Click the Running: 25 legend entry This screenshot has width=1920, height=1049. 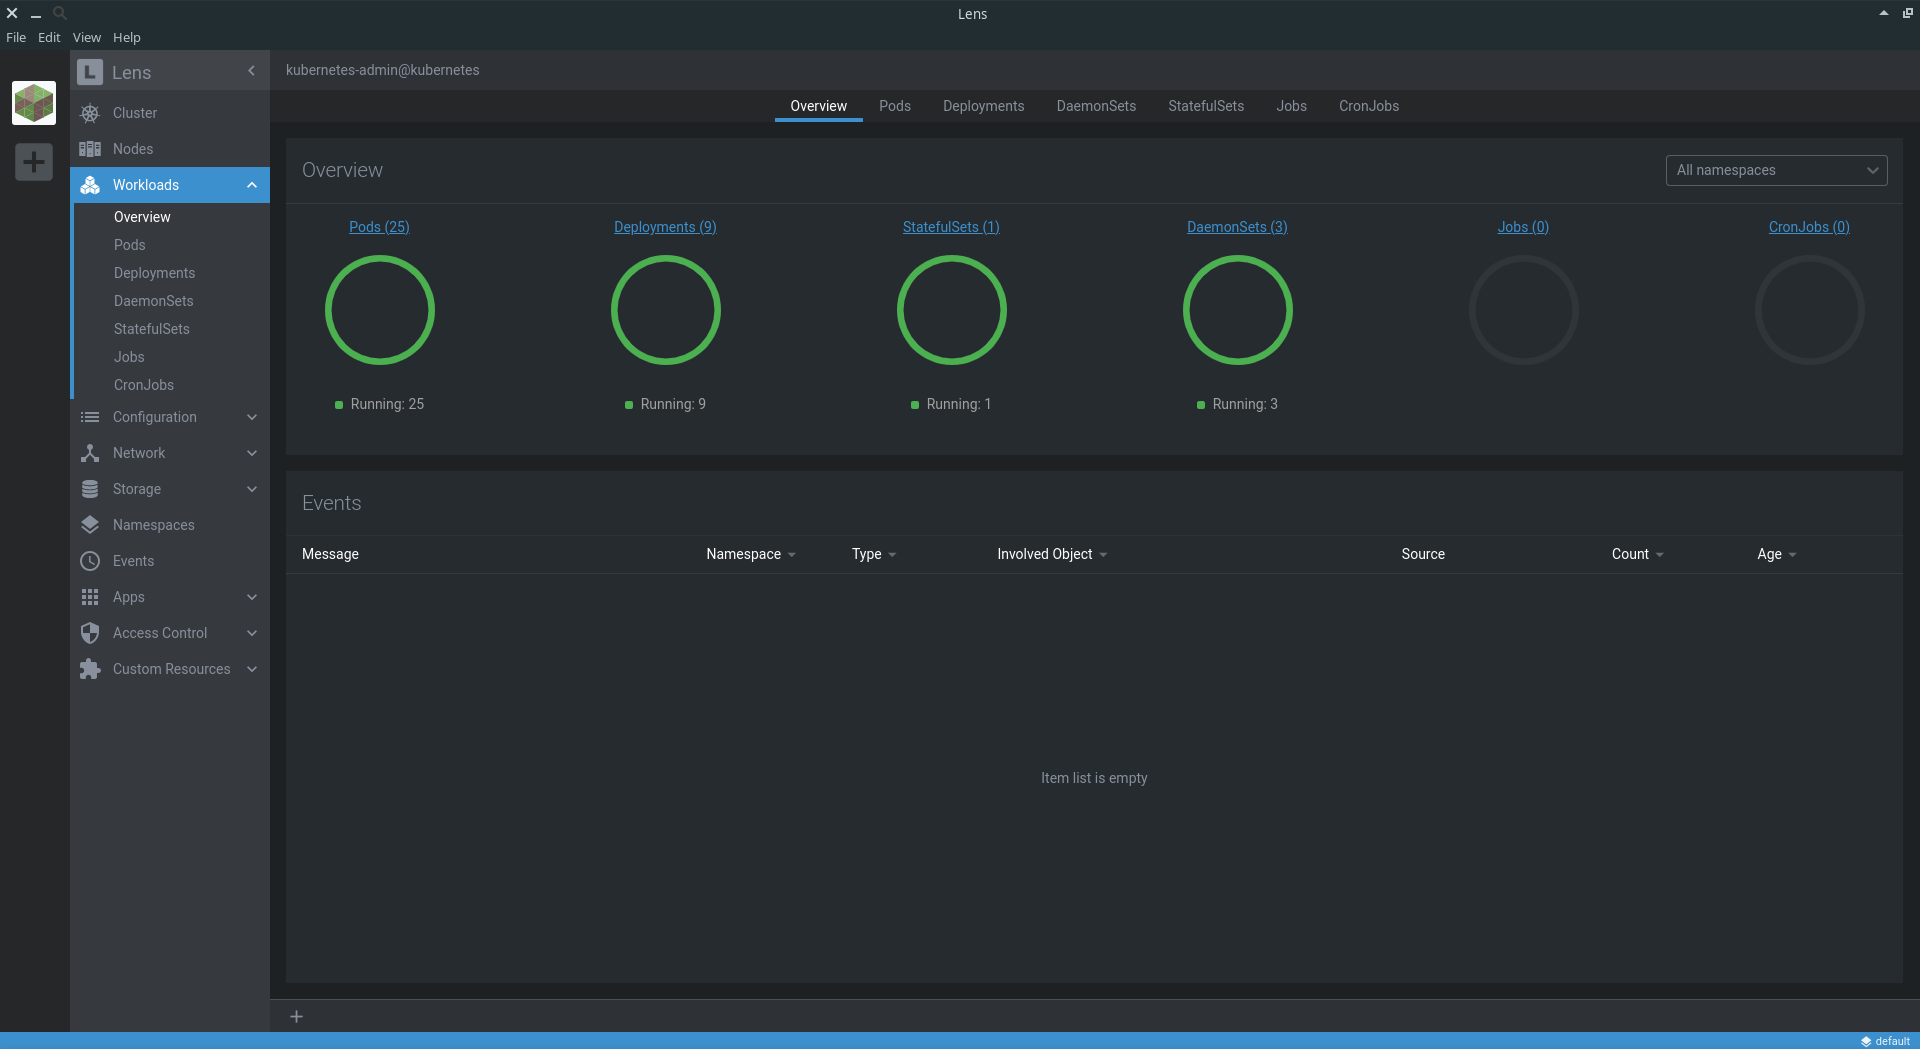point(380,404)
